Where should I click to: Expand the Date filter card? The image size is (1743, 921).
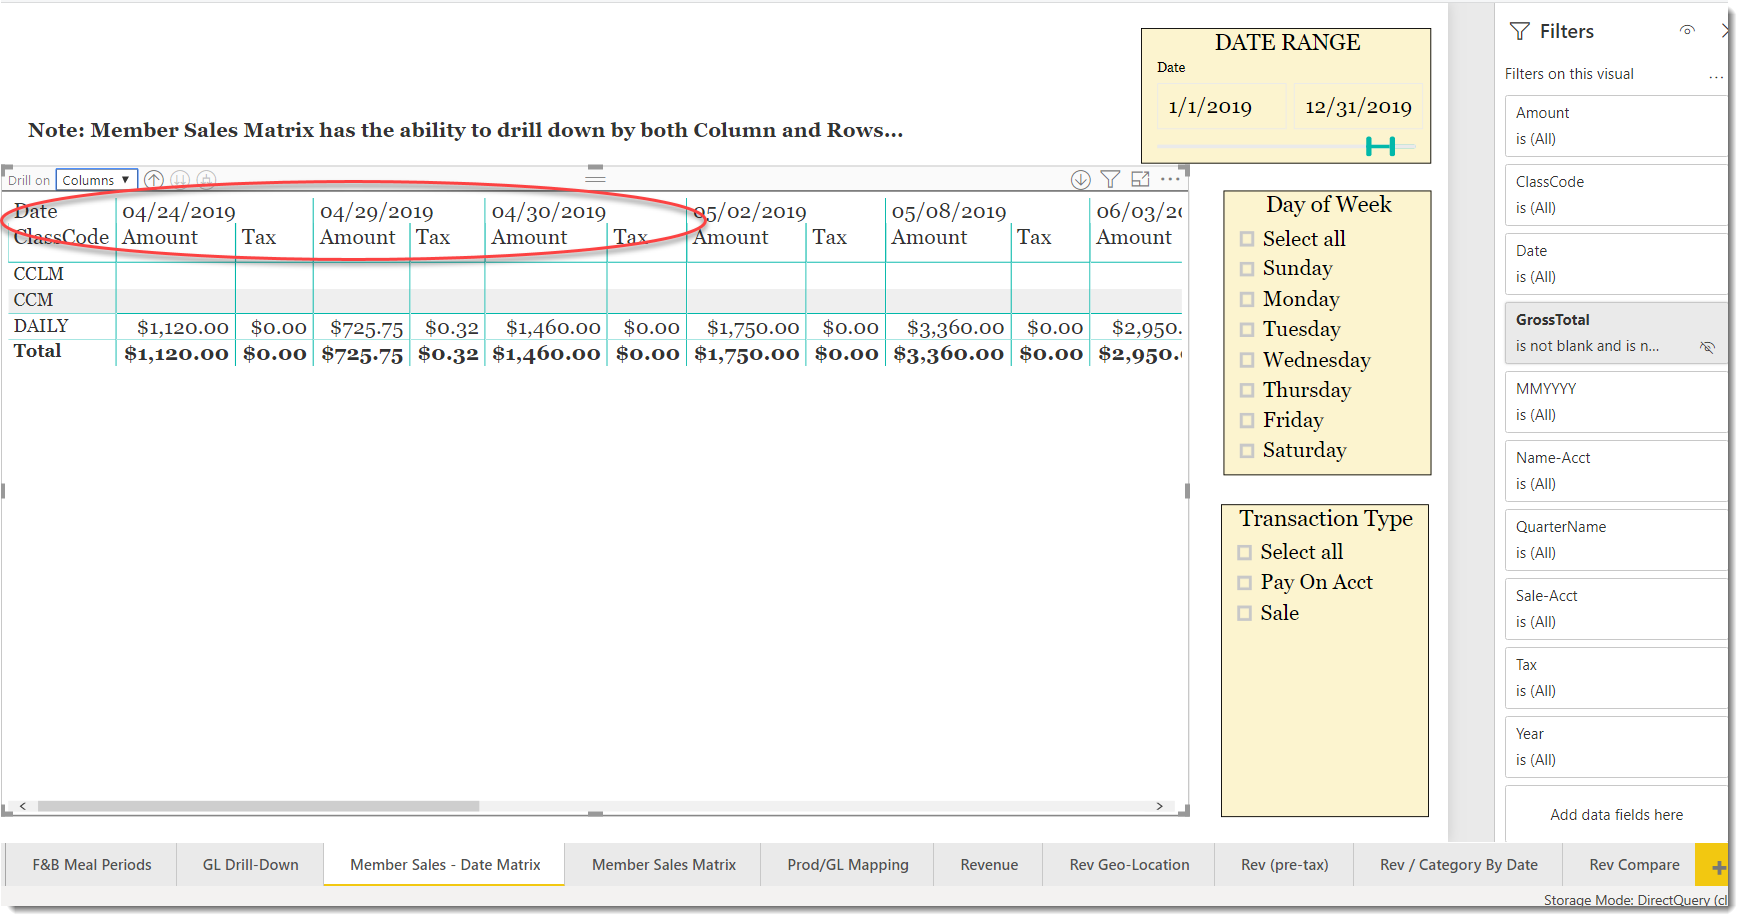[1616, 264]
